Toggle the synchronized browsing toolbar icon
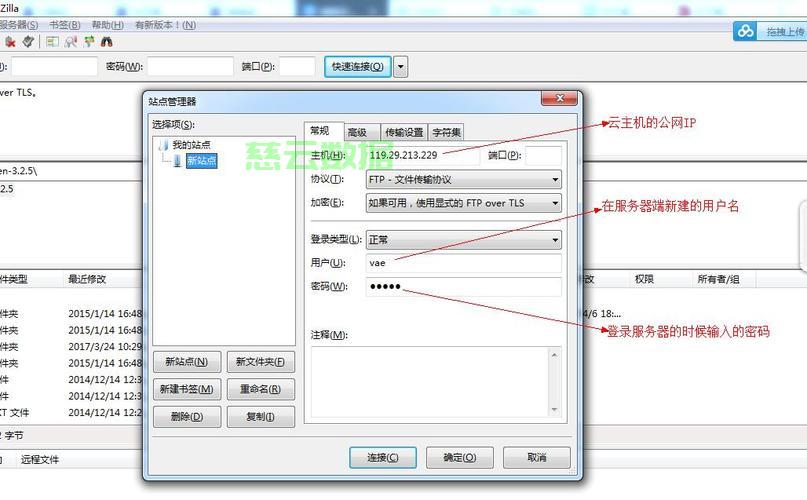Image resolution: width=807 pixels, height=500 pixels. (x=89, y=42)
